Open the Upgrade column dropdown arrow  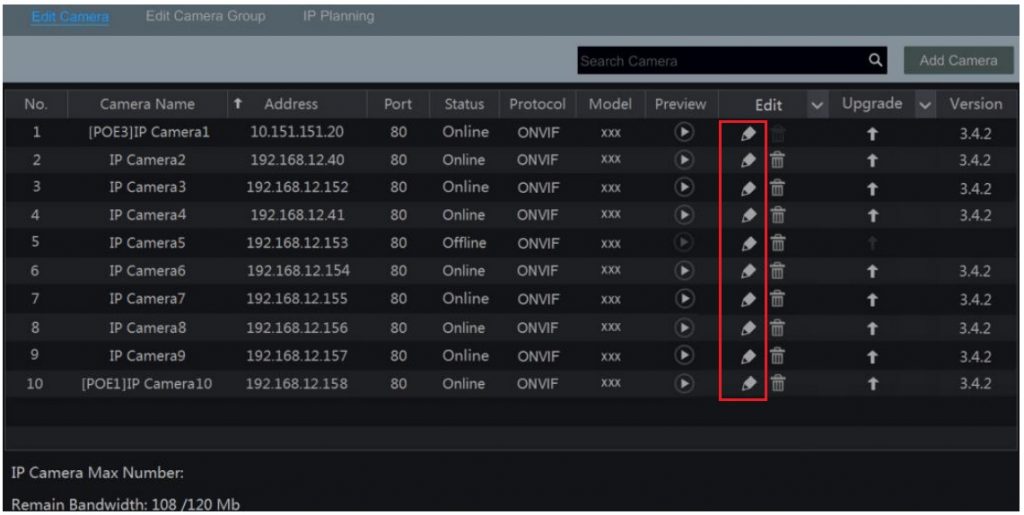(924, 105)
